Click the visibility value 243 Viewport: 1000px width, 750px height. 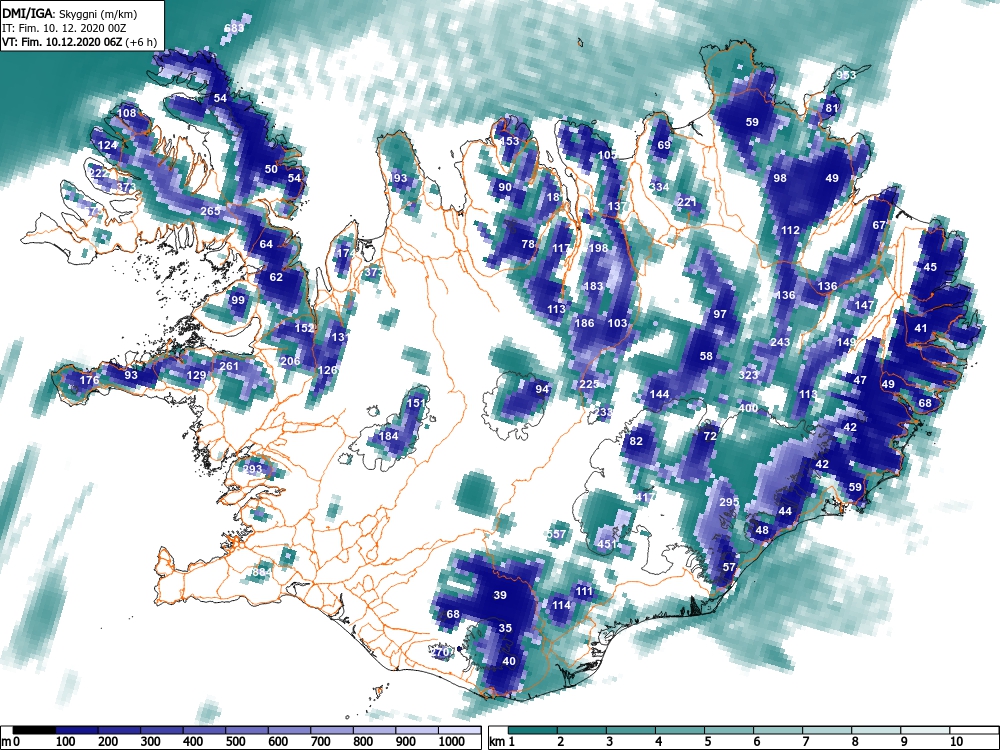tap(780, 342)
